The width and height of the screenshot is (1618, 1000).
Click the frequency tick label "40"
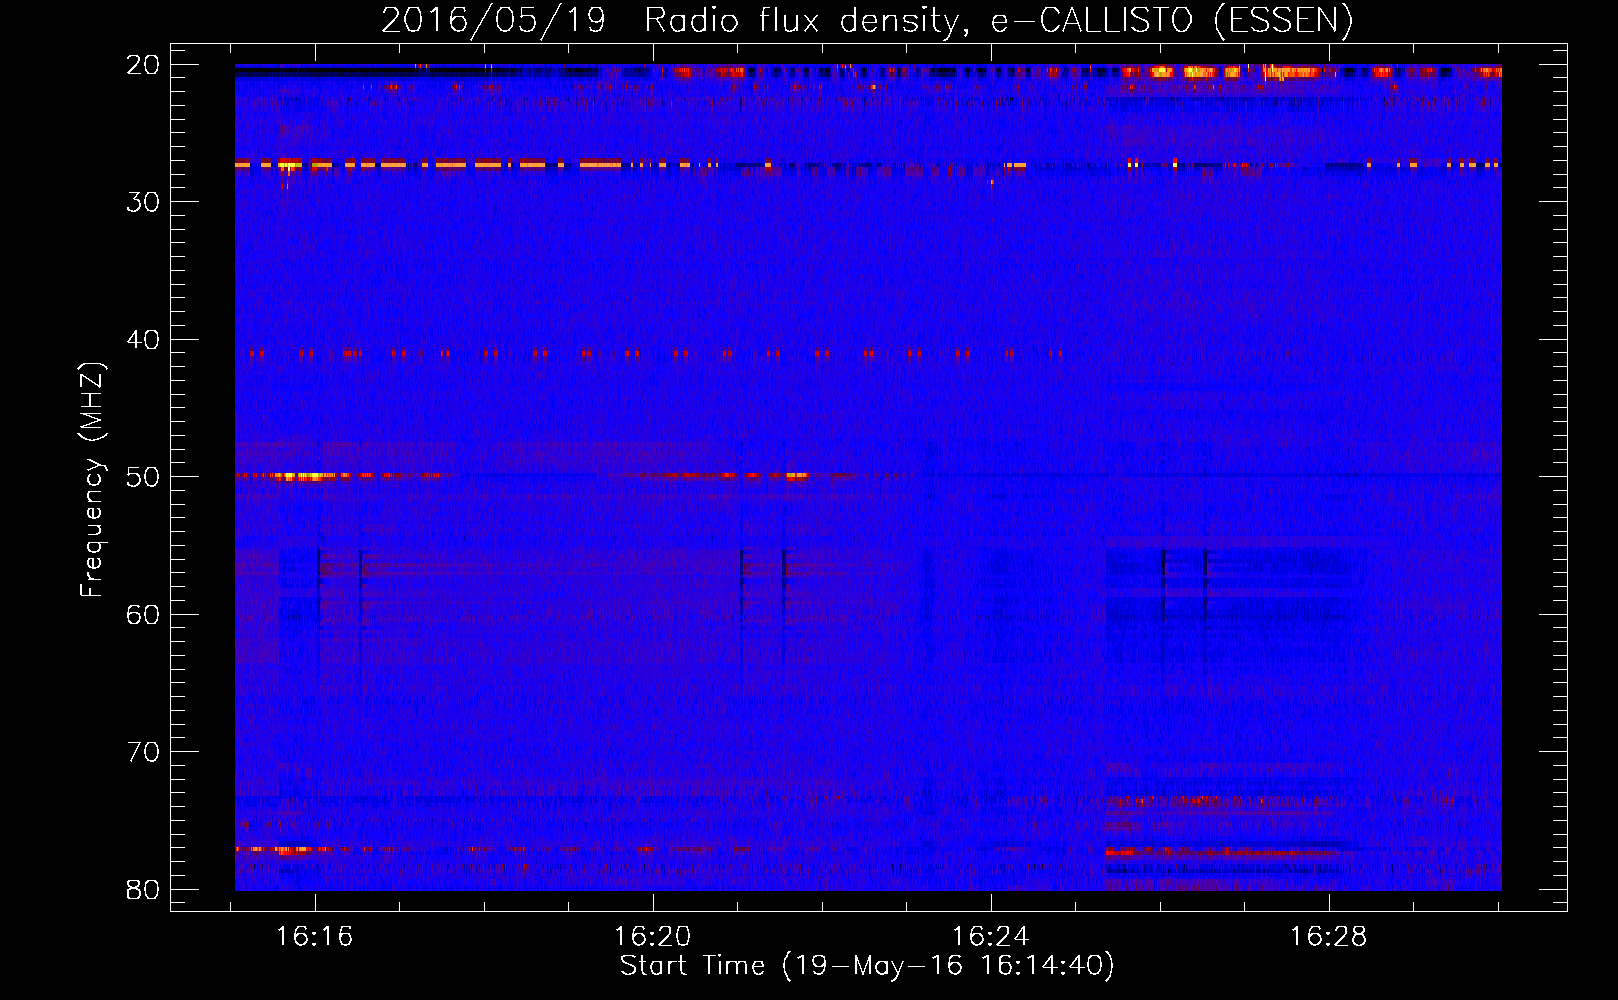point(144,340)
